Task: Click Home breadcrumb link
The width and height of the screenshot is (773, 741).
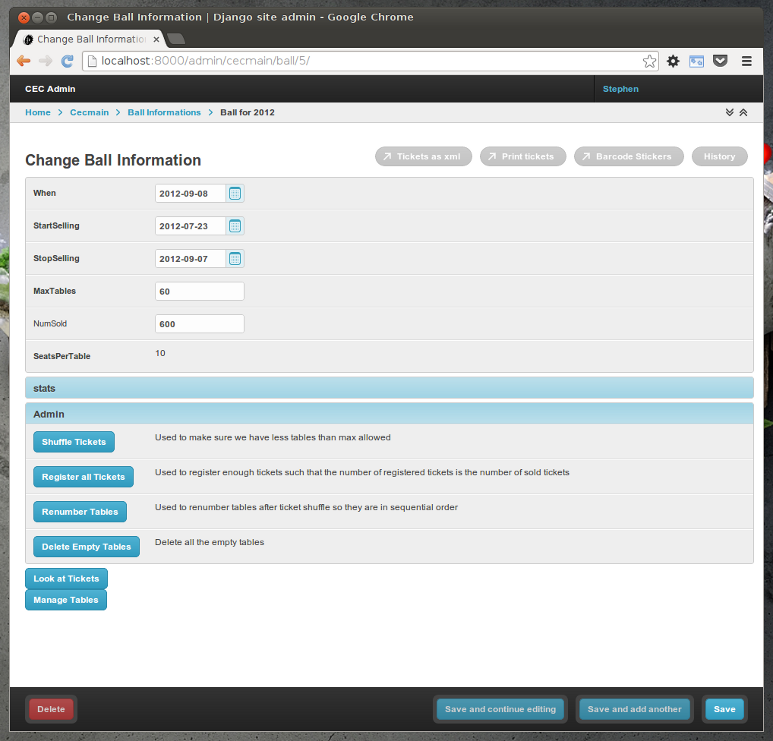Action: (38, 112)
